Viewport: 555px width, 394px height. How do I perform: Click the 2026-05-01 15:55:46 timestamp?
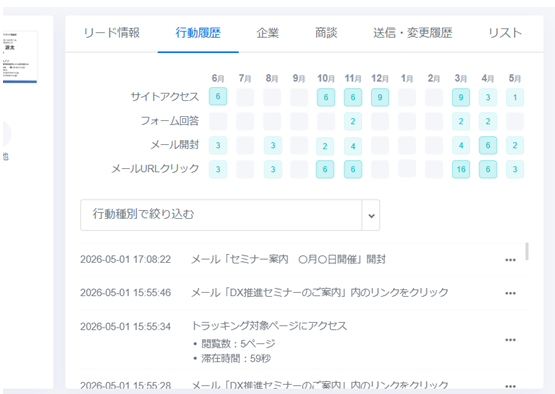point(125,293)
